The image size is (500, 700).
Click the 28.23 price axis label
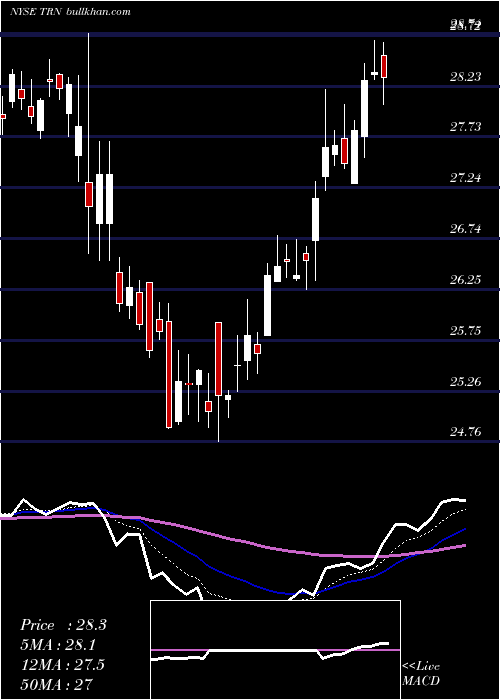(466, 77)
